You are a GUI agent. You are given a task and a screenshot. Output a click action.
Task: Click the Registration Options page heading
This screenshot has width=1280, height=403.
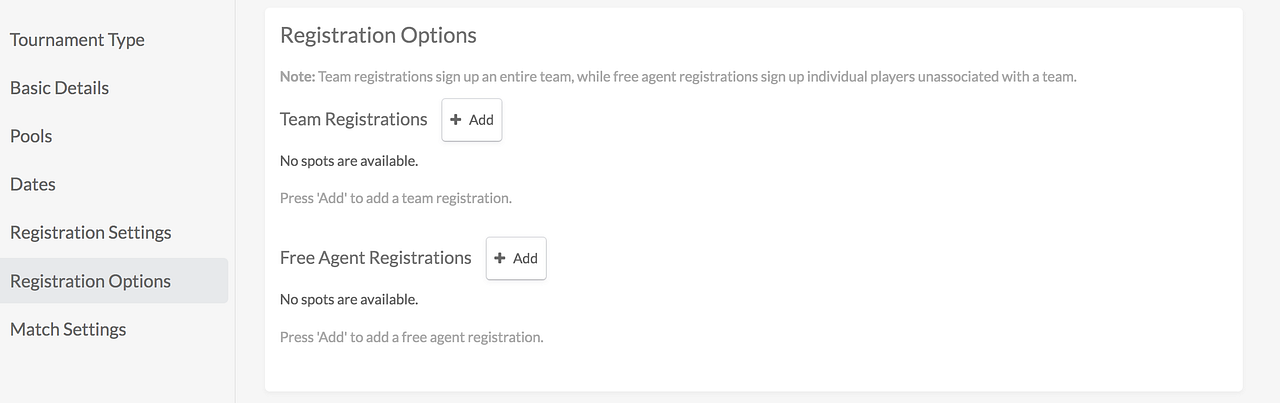point(378,36)
